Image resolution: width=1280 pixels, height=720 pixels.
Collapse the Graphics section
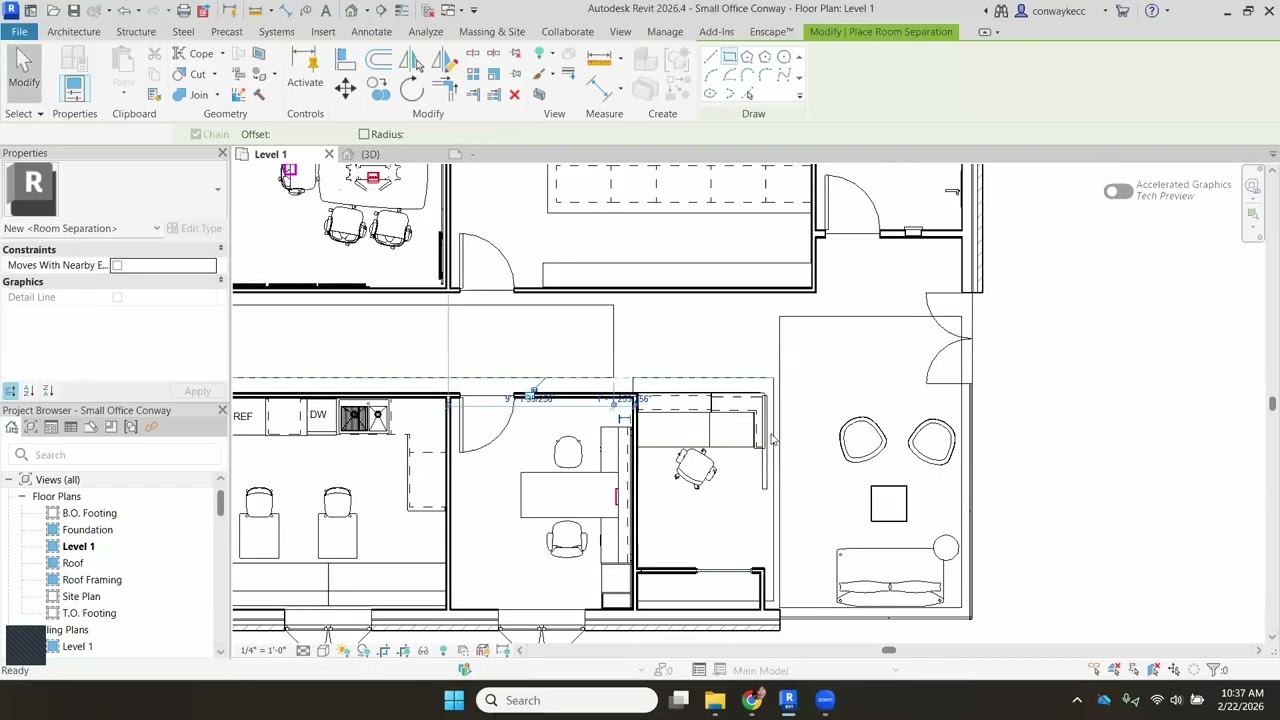(x=220, y=281)
